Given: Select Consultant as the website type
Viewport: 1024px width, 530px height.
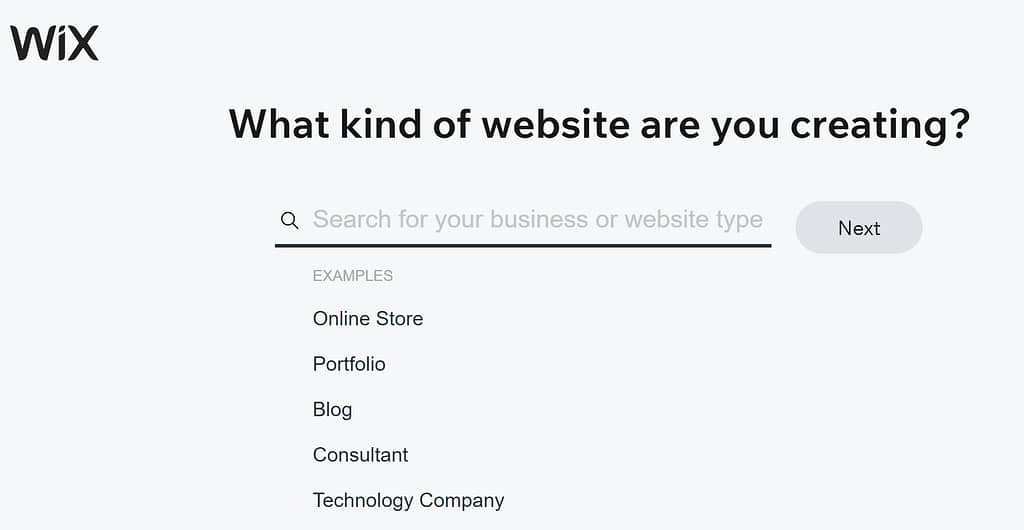Looking at the screenshot, I should [x=360, y=454].
